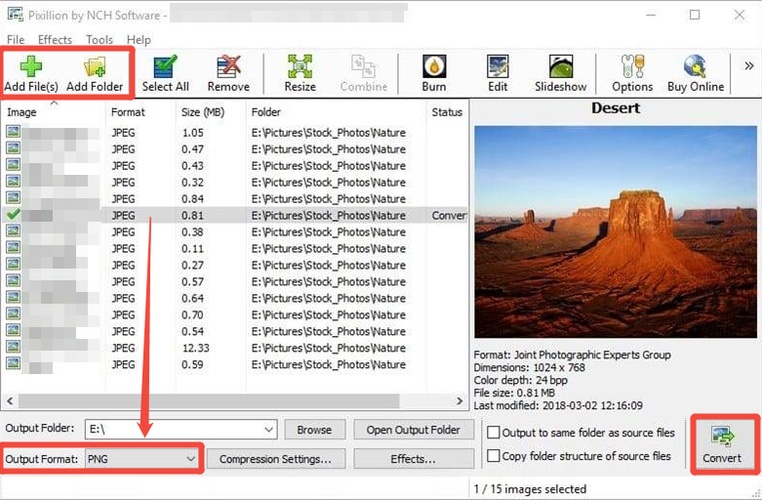Expand the toolbar overflow chevron
The height and width of the screenshot is (500, 762).
pos(749,66)
